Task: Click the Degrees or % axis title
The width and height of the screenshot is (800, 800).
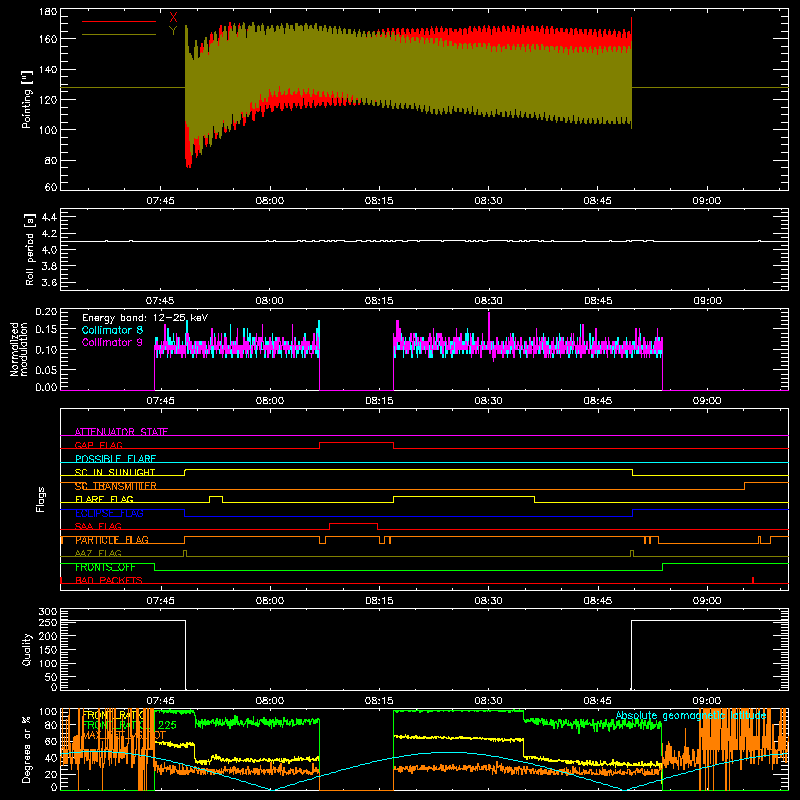Action: [x=27, y=749]
